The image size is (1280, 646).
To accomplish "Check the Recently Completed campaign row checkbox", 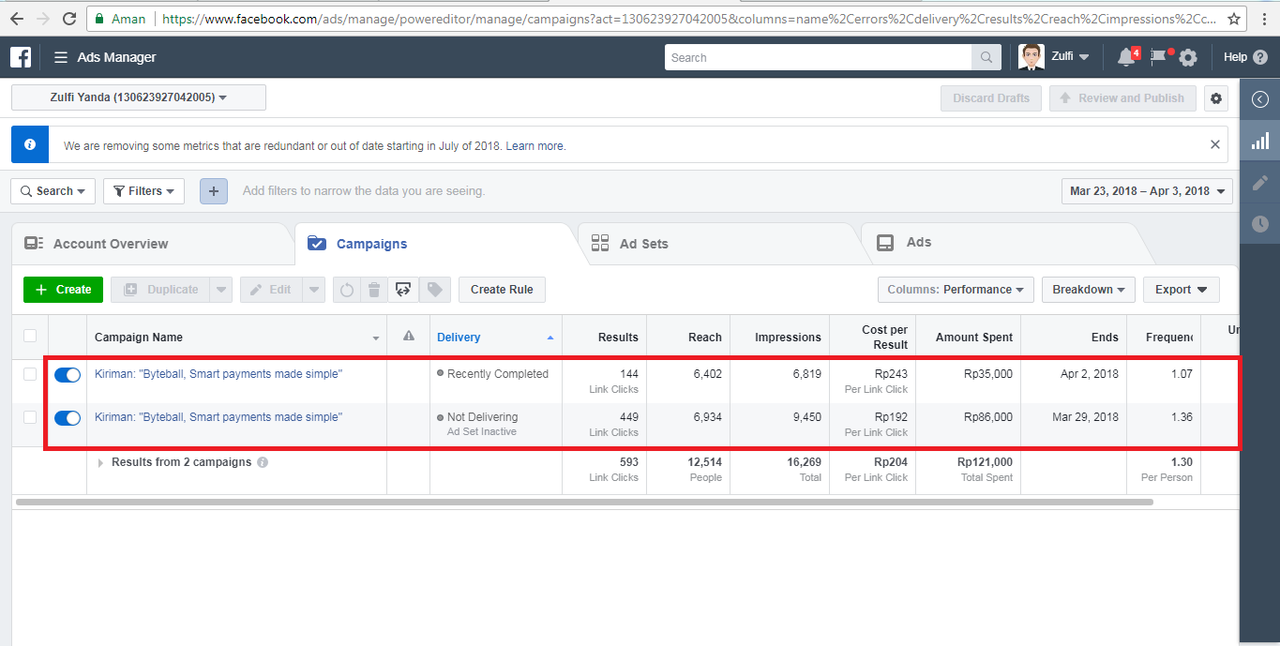I will pyautogui.click(x=30, y=374).
